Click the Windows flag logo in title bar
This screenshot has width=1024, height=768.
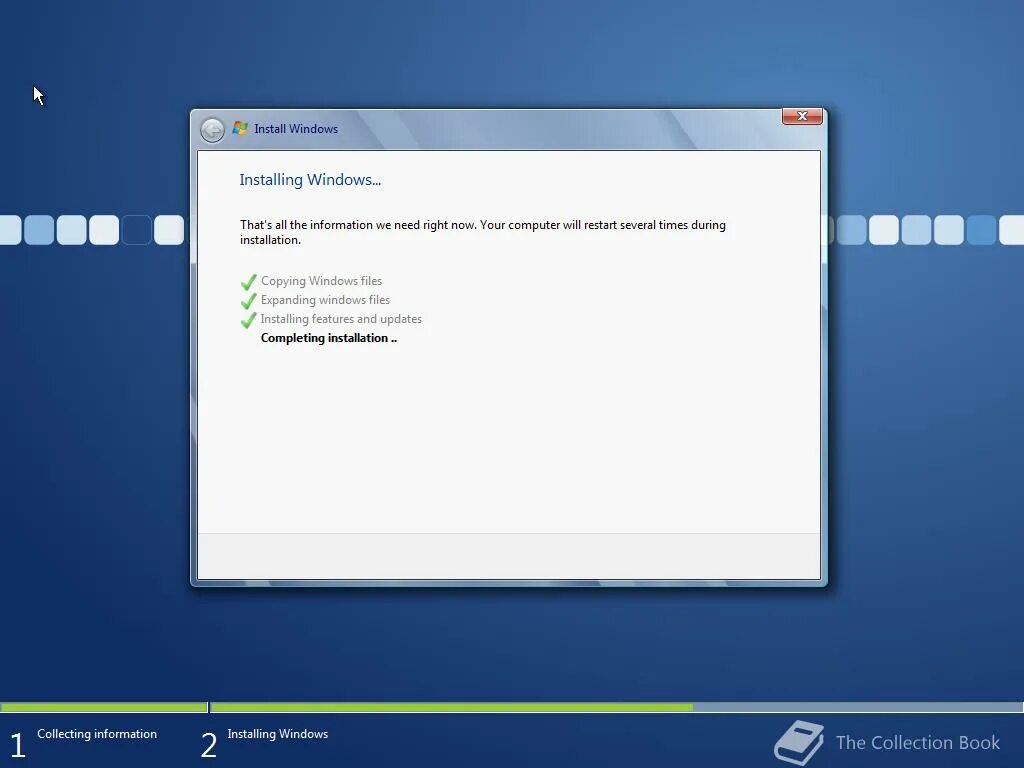pyautogui.click(x=240, y=129)
